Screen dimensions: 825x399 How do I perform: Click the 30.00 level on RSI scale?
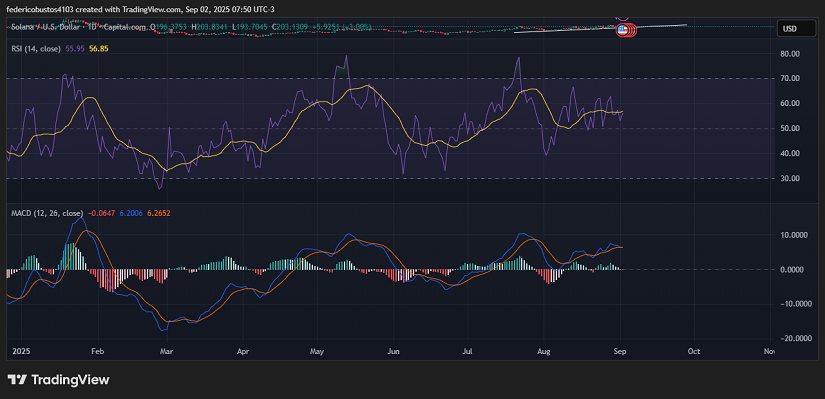[x=791, y=178]
